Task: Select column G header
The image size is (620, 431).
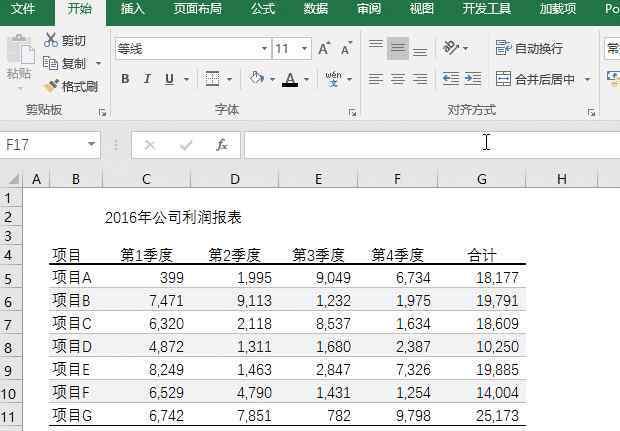Action: point(482,179)
